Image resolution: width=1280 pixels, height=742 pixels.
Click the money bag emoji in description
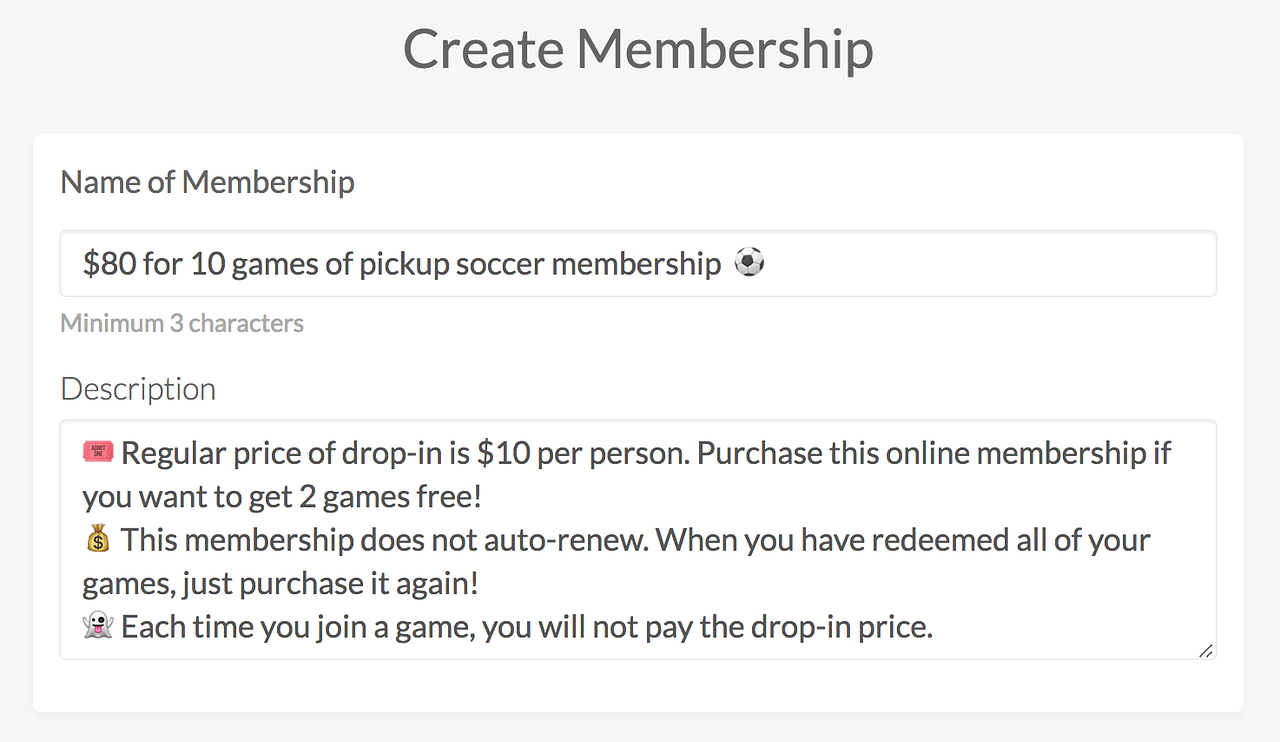coord(98,540)
